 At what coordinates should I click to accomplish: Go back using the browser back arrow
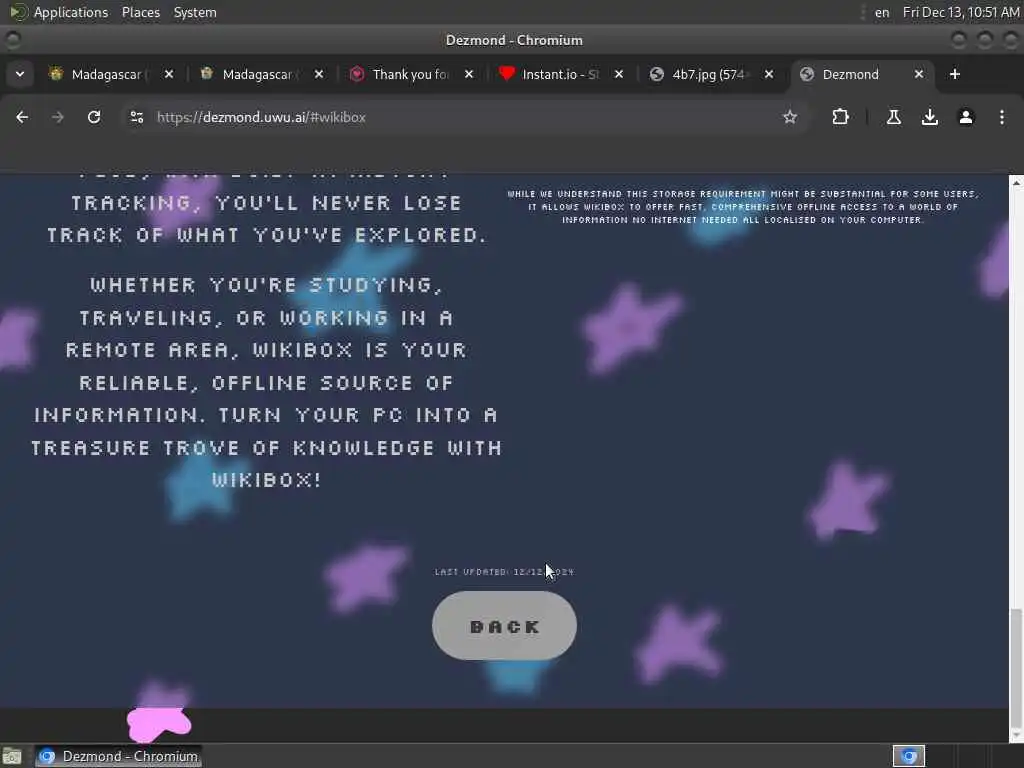point(22,117)
